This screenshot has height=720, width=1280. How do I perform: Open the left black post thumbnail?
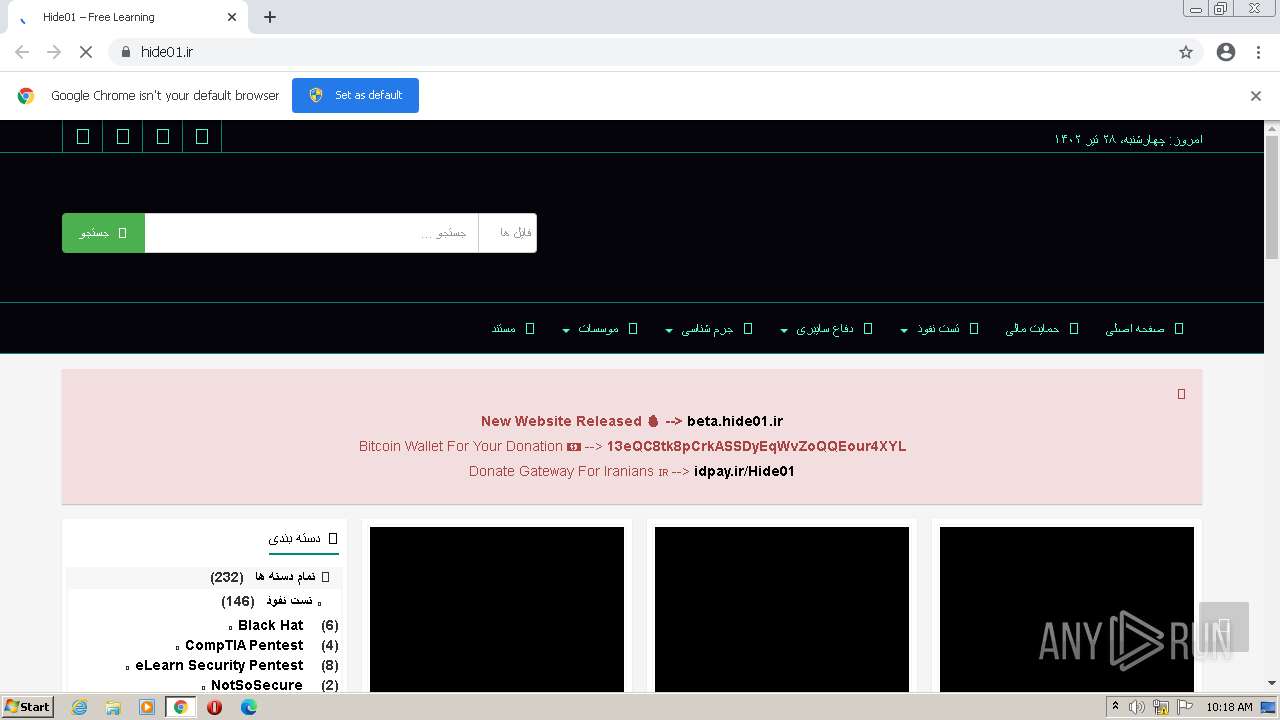[497, 609]
